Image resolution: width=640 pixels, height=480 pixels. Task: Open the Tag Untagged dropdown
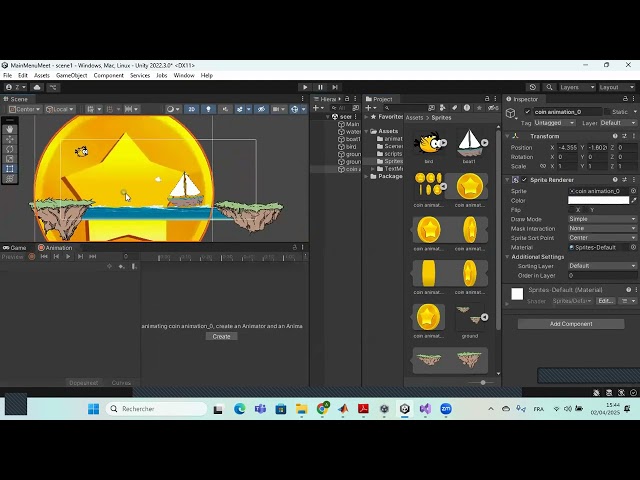click(554, 123)
